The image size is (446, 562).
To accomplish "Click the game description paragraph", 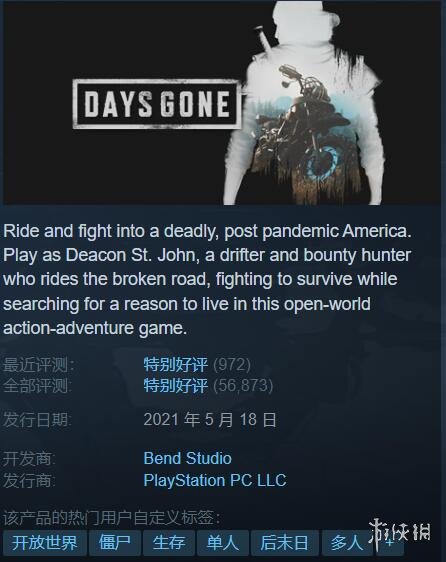I will pyautogui.click(x=207, y=280).
